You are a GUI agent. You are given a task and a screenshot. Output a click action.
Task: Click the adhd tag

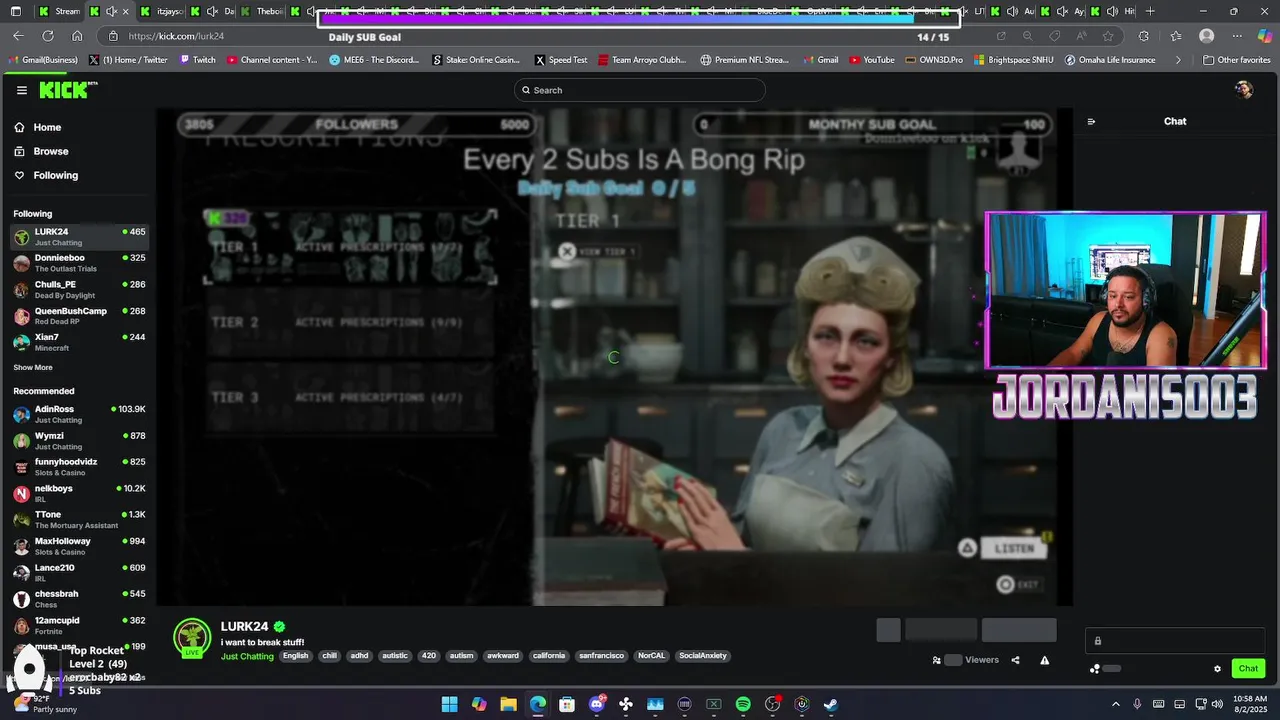pyautogui.click(x=359, y=656)
